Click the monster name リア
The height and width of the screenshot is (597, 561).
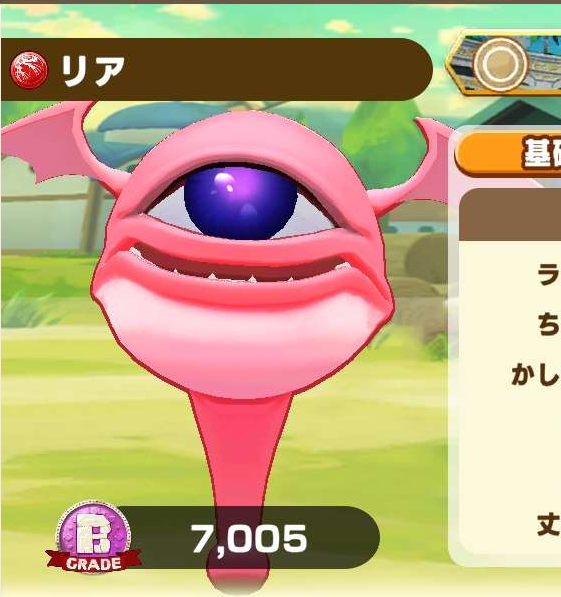[x=93, y=71]
